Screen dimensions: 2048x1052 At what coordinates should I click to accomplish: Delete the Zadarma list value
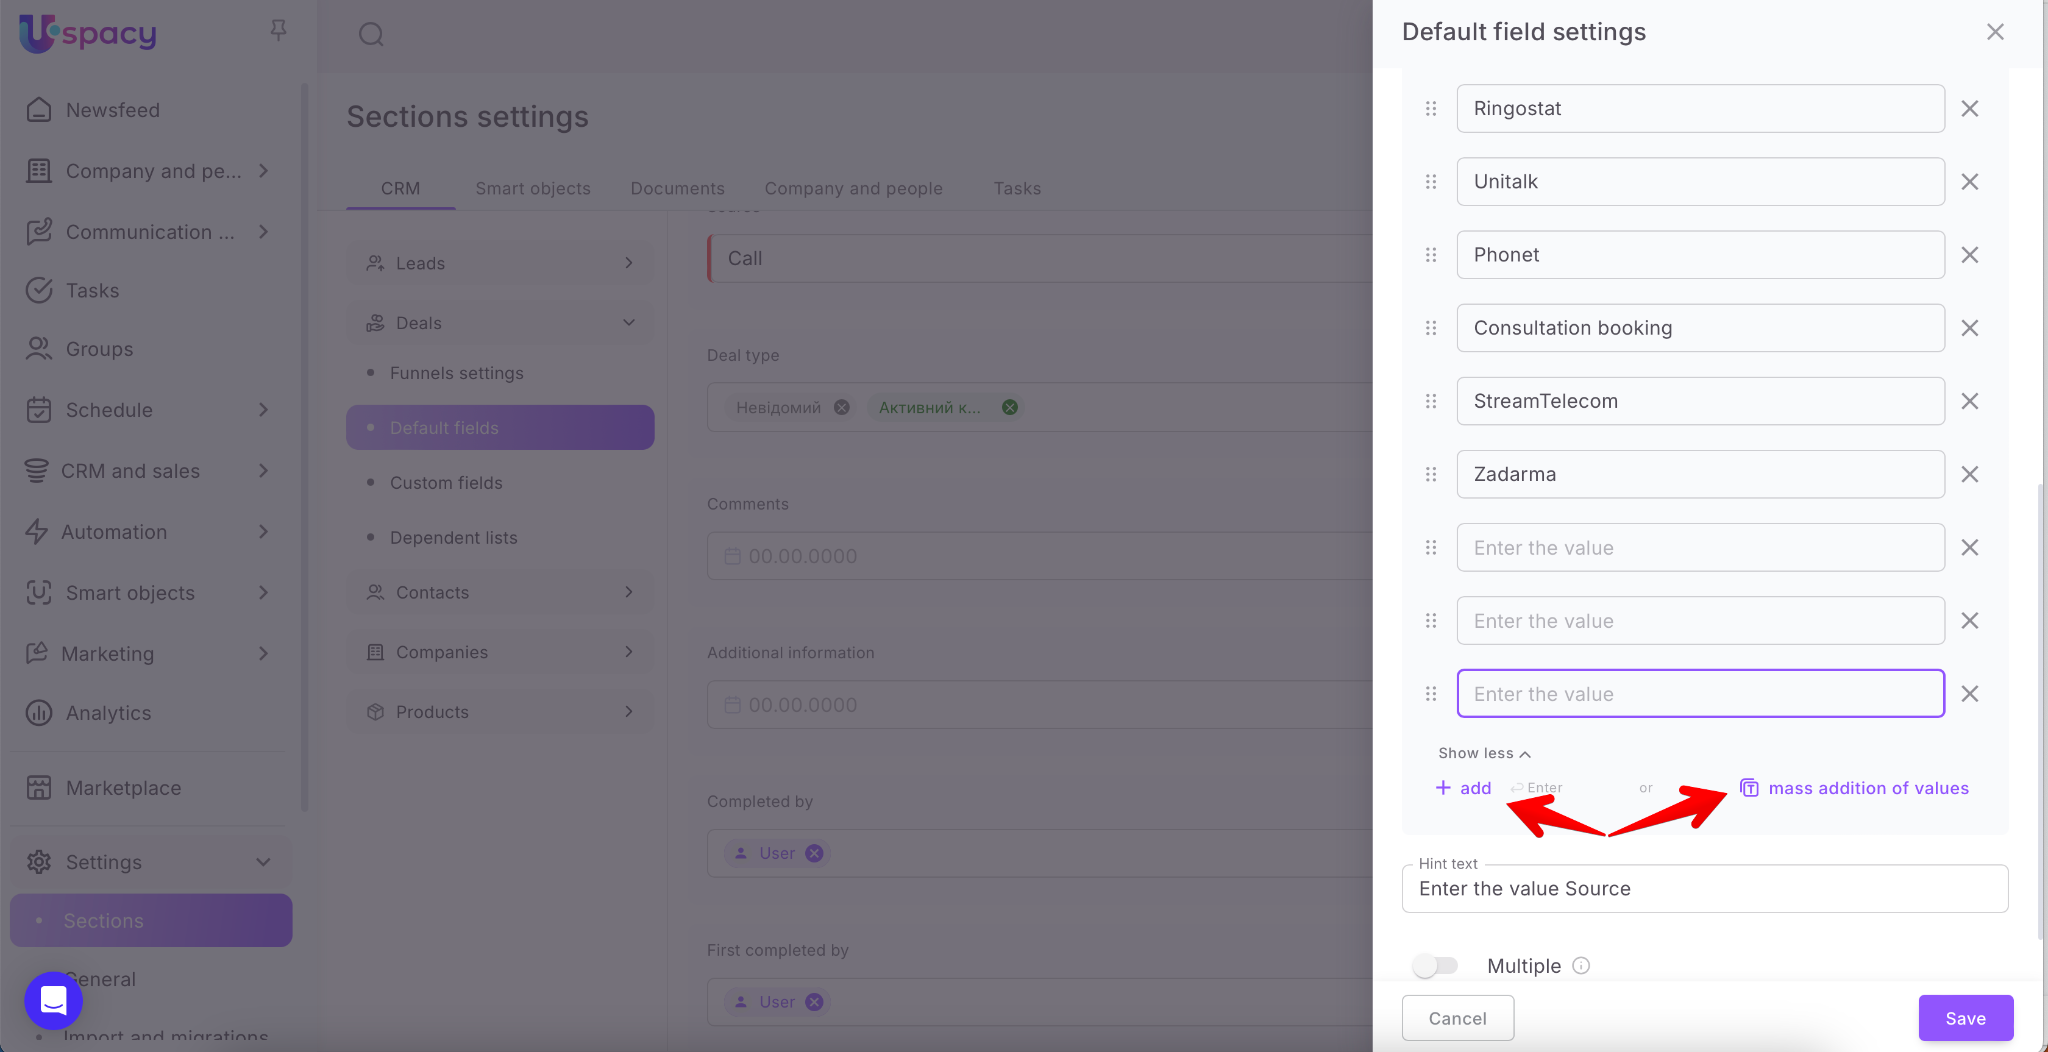point(1969,475)
